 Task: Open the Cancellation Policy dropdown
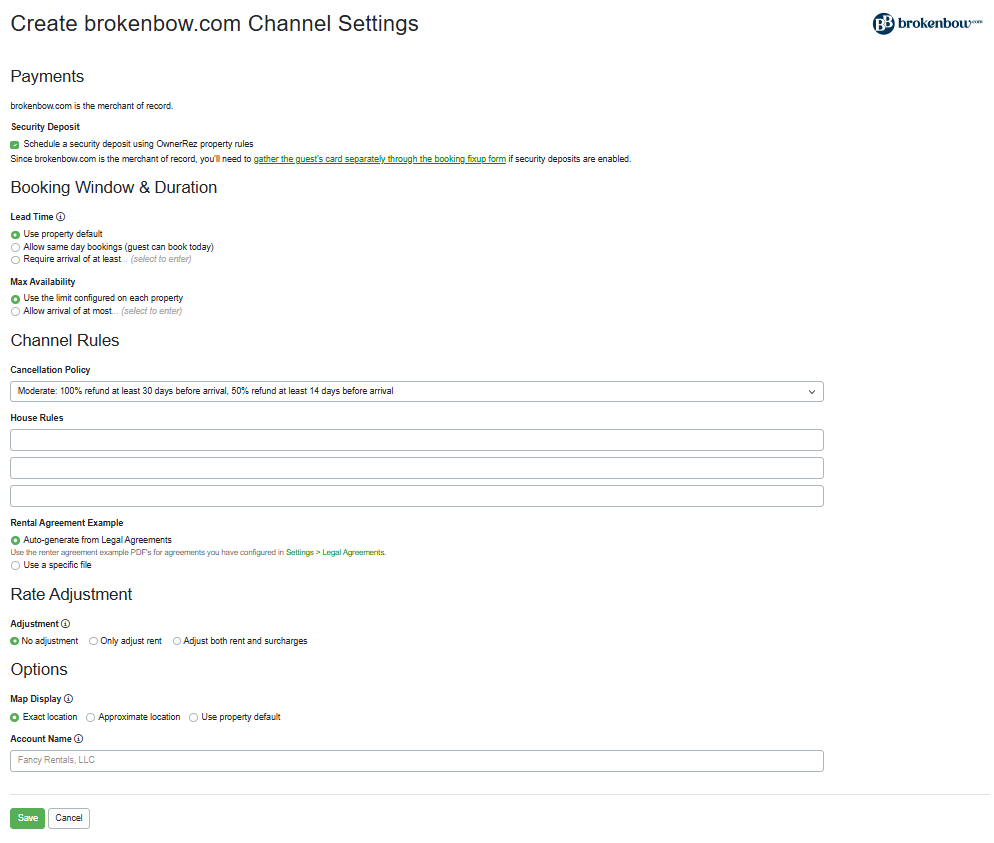tap(416, 392)
